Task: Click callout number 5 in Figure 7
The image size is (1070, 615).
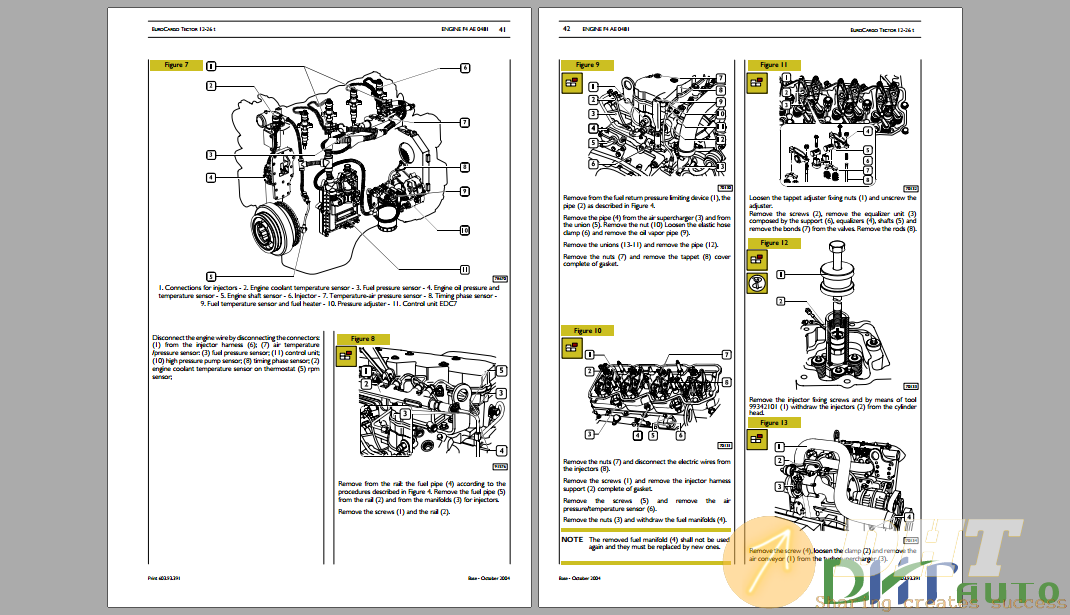Action: (211, 276)
